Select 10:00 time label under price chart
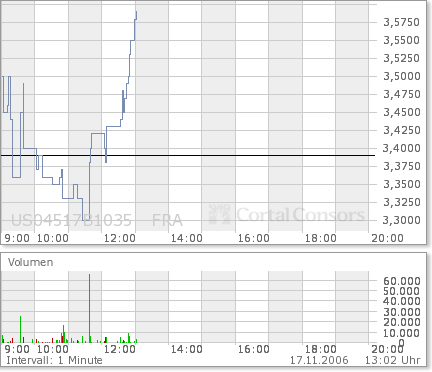This screenshot has width=432, height=372. click(x=53, y=239)
